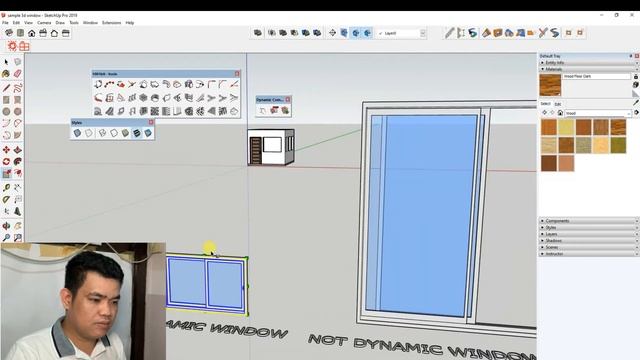Click materials In Model home button
The width and height of the screenshot is (640, 360).
(560, 113)
